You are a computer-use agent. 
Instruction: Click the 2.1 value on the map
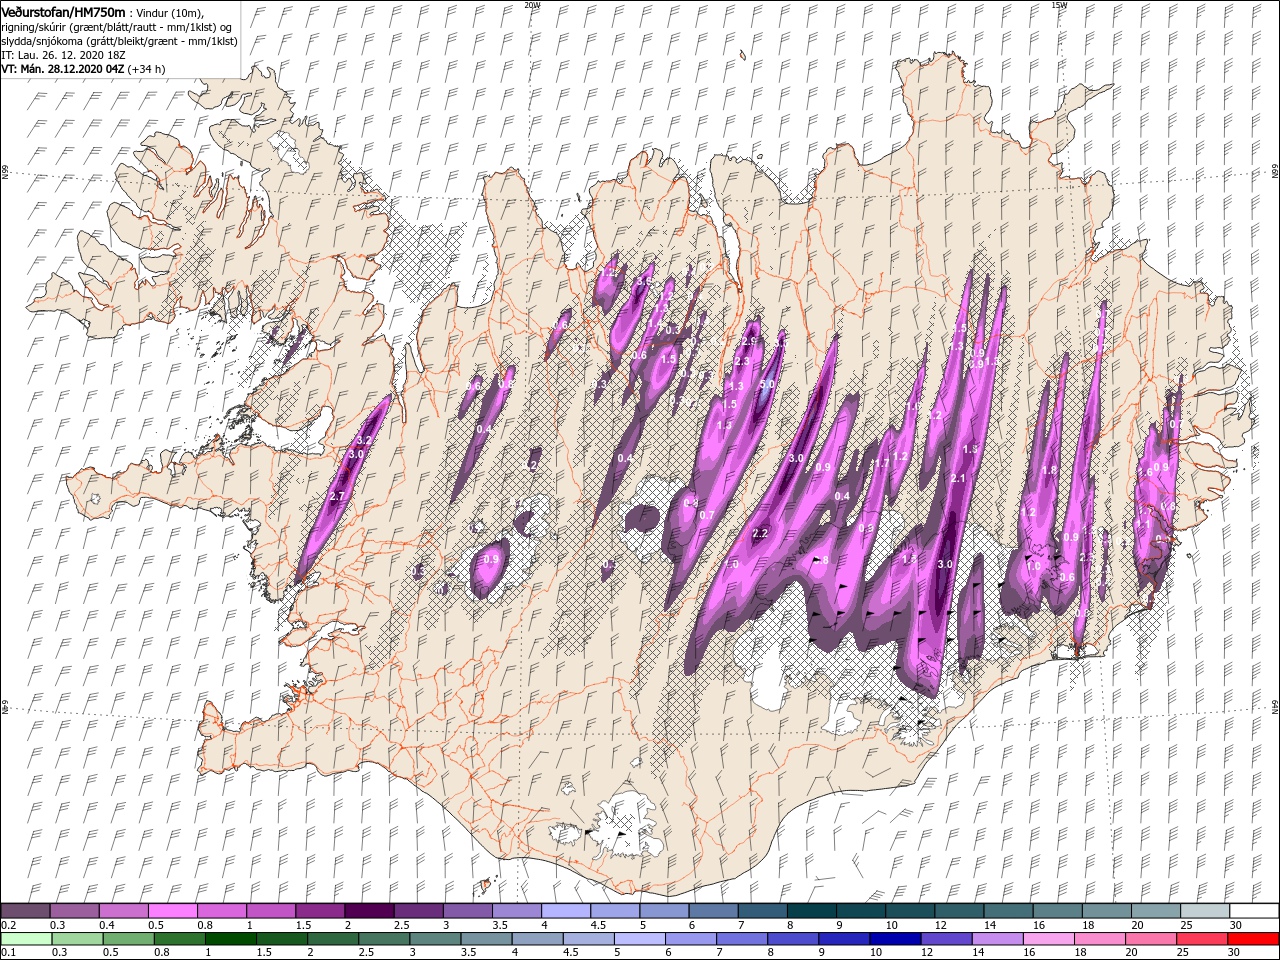958,479
